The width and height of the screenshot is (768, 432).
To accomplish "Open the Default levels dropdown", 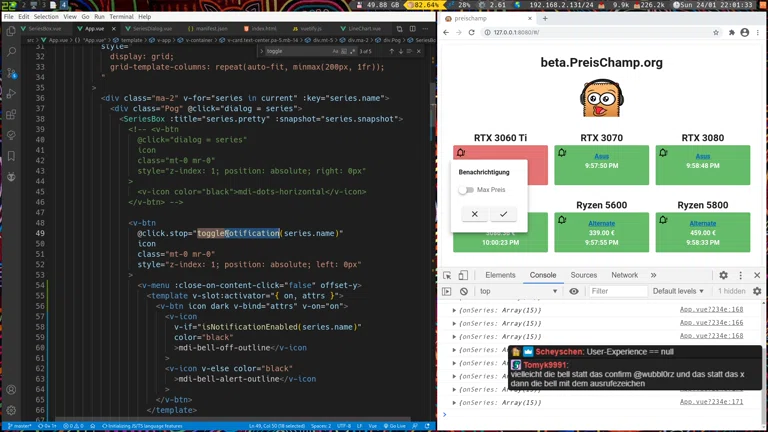I will 679,291.
